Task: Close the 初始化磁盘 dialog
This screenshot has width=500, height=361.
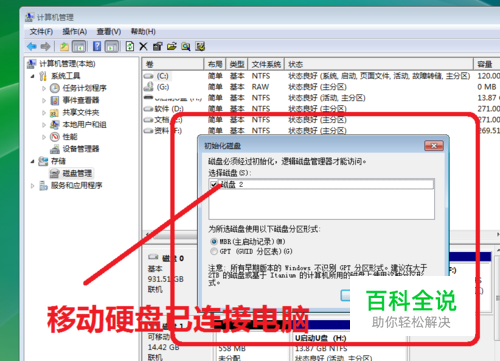Action: click(434, 146)
